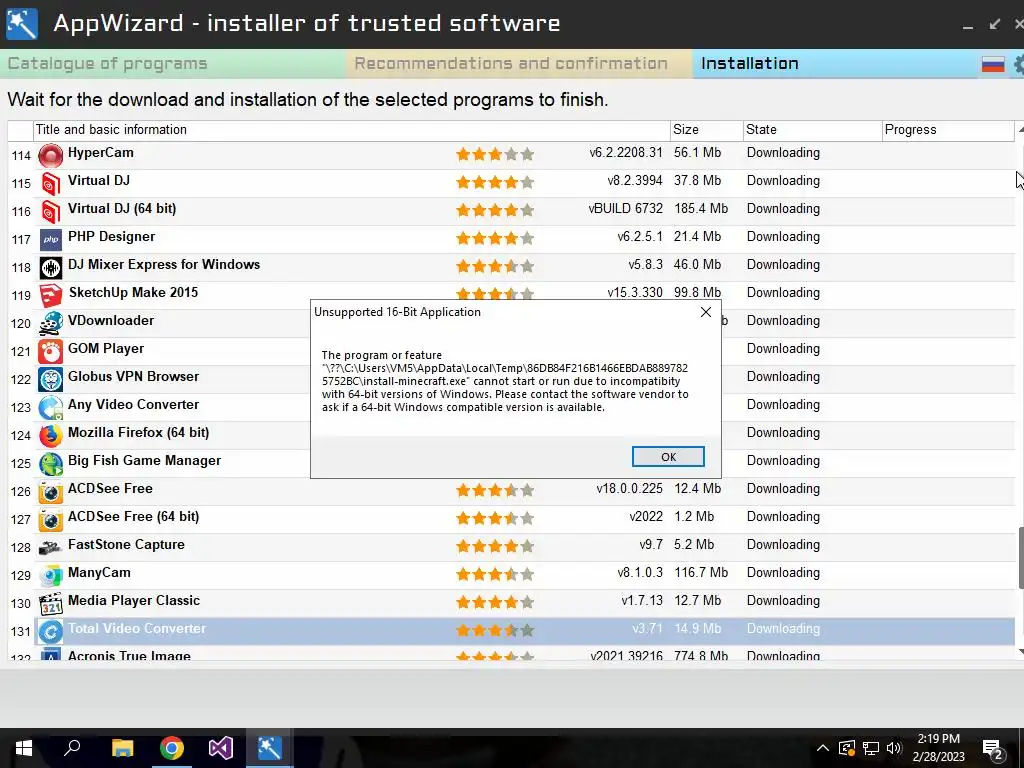Show hidden system tray icons

[823, 748]
